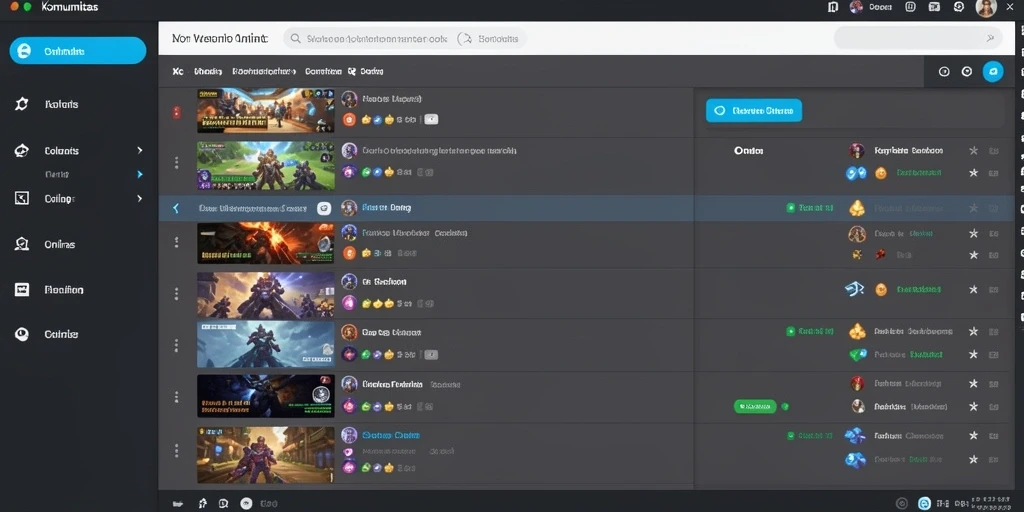Click the ring icon adjacent to the blue circular button
1024x512 pixels.
point(967,72)
